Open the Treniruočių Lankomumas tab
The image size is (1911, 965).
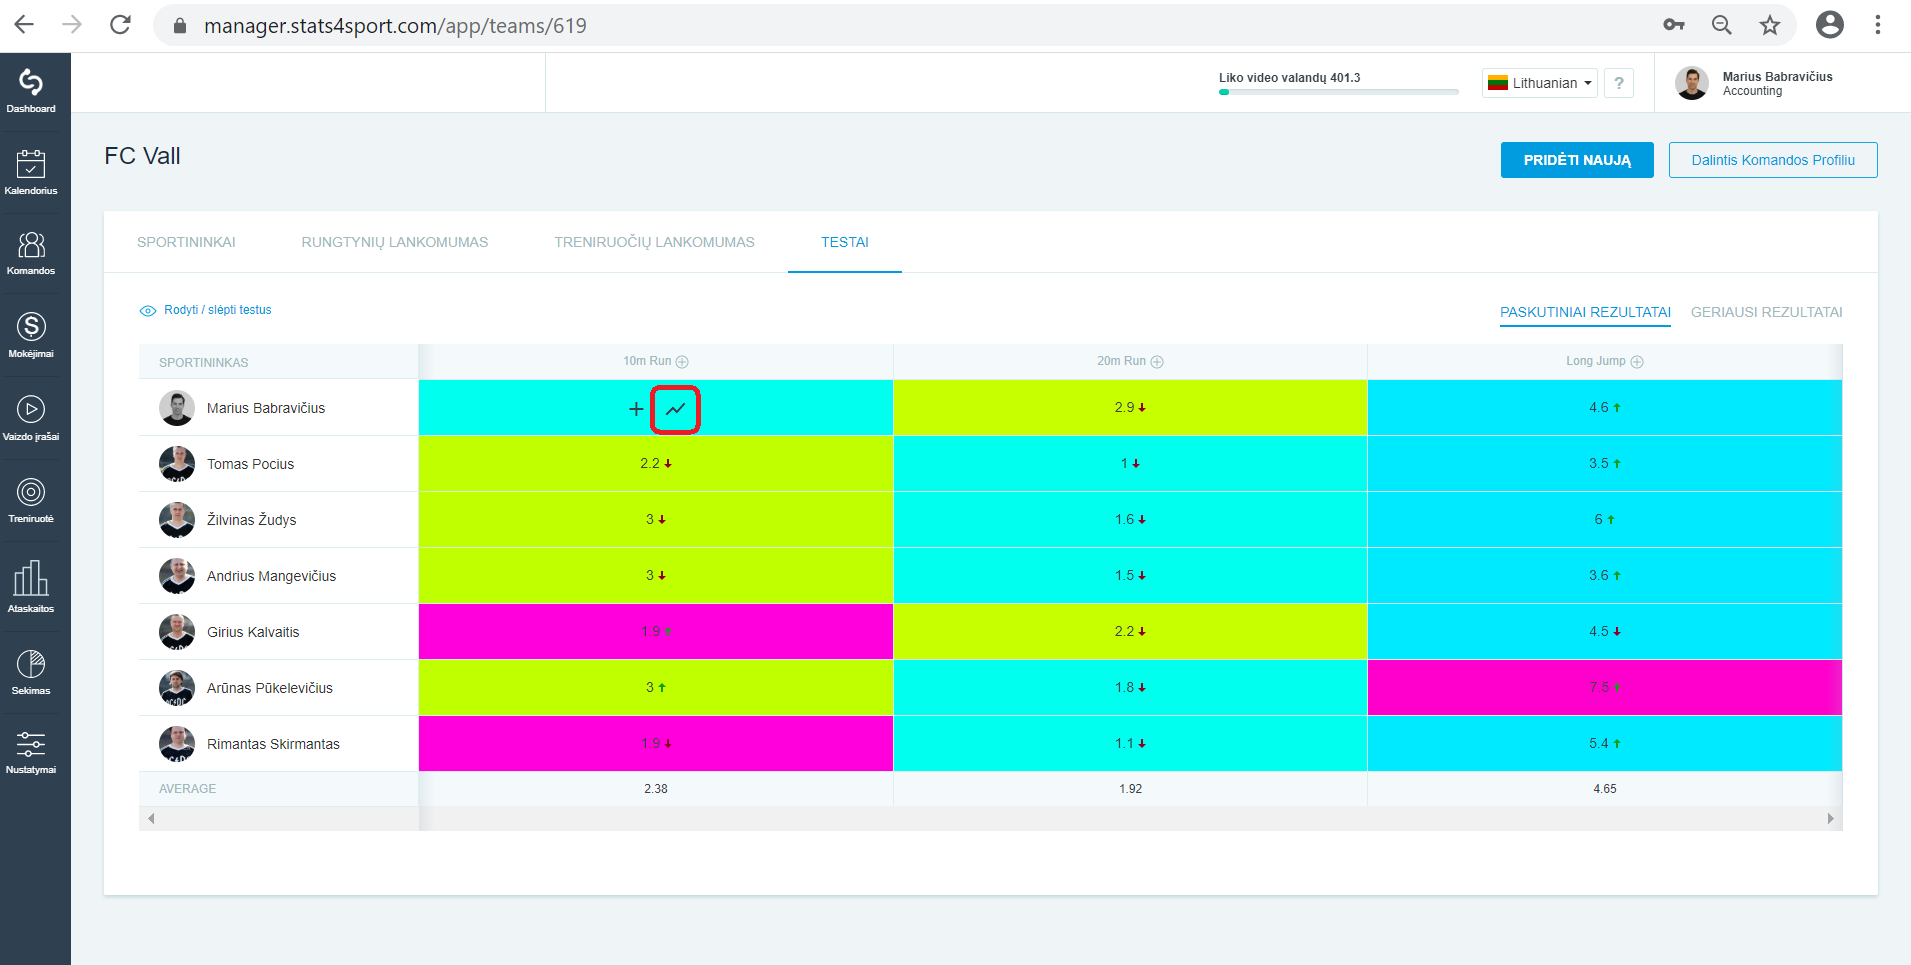point(654,242)
